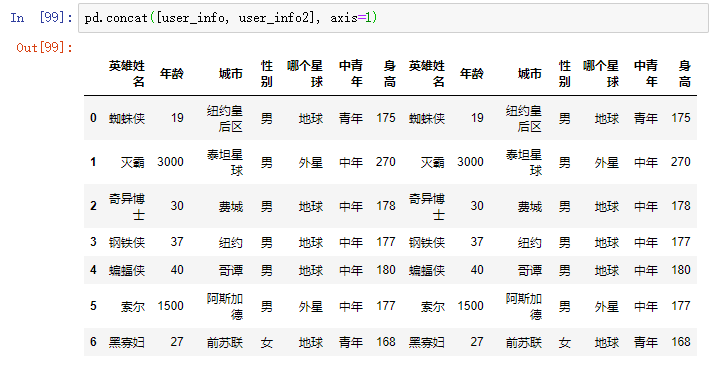
Task: Select the right 外星 cell in 索尔 row
Action: 607,306
